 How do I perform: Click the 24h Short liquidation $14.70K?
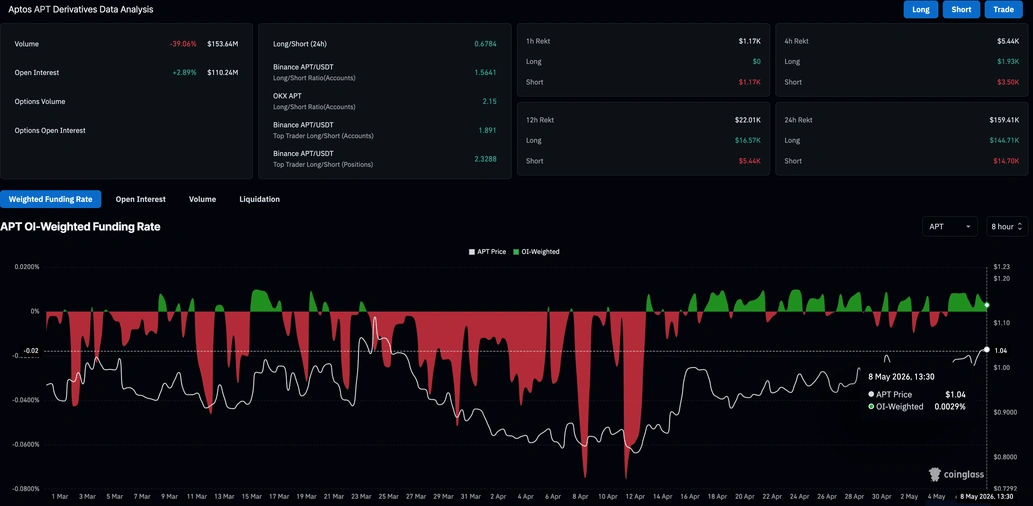click(x=1007, y=161)
